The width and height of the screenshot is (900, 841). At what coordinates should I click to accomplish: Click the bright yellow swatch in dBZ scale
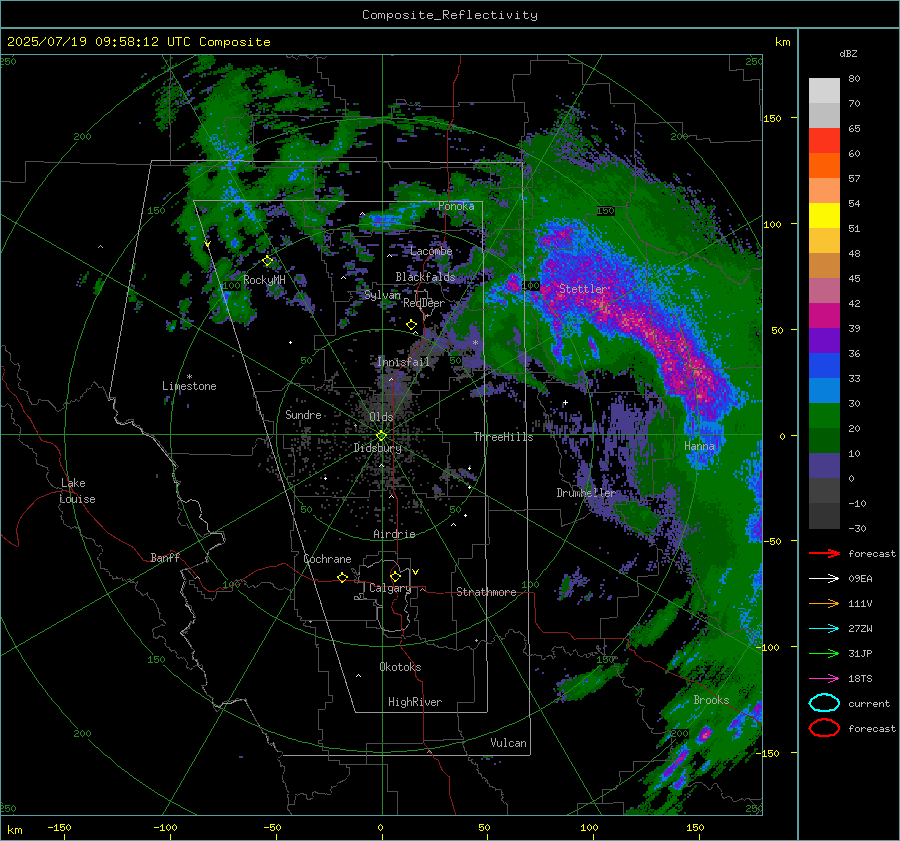pos(824,215)
